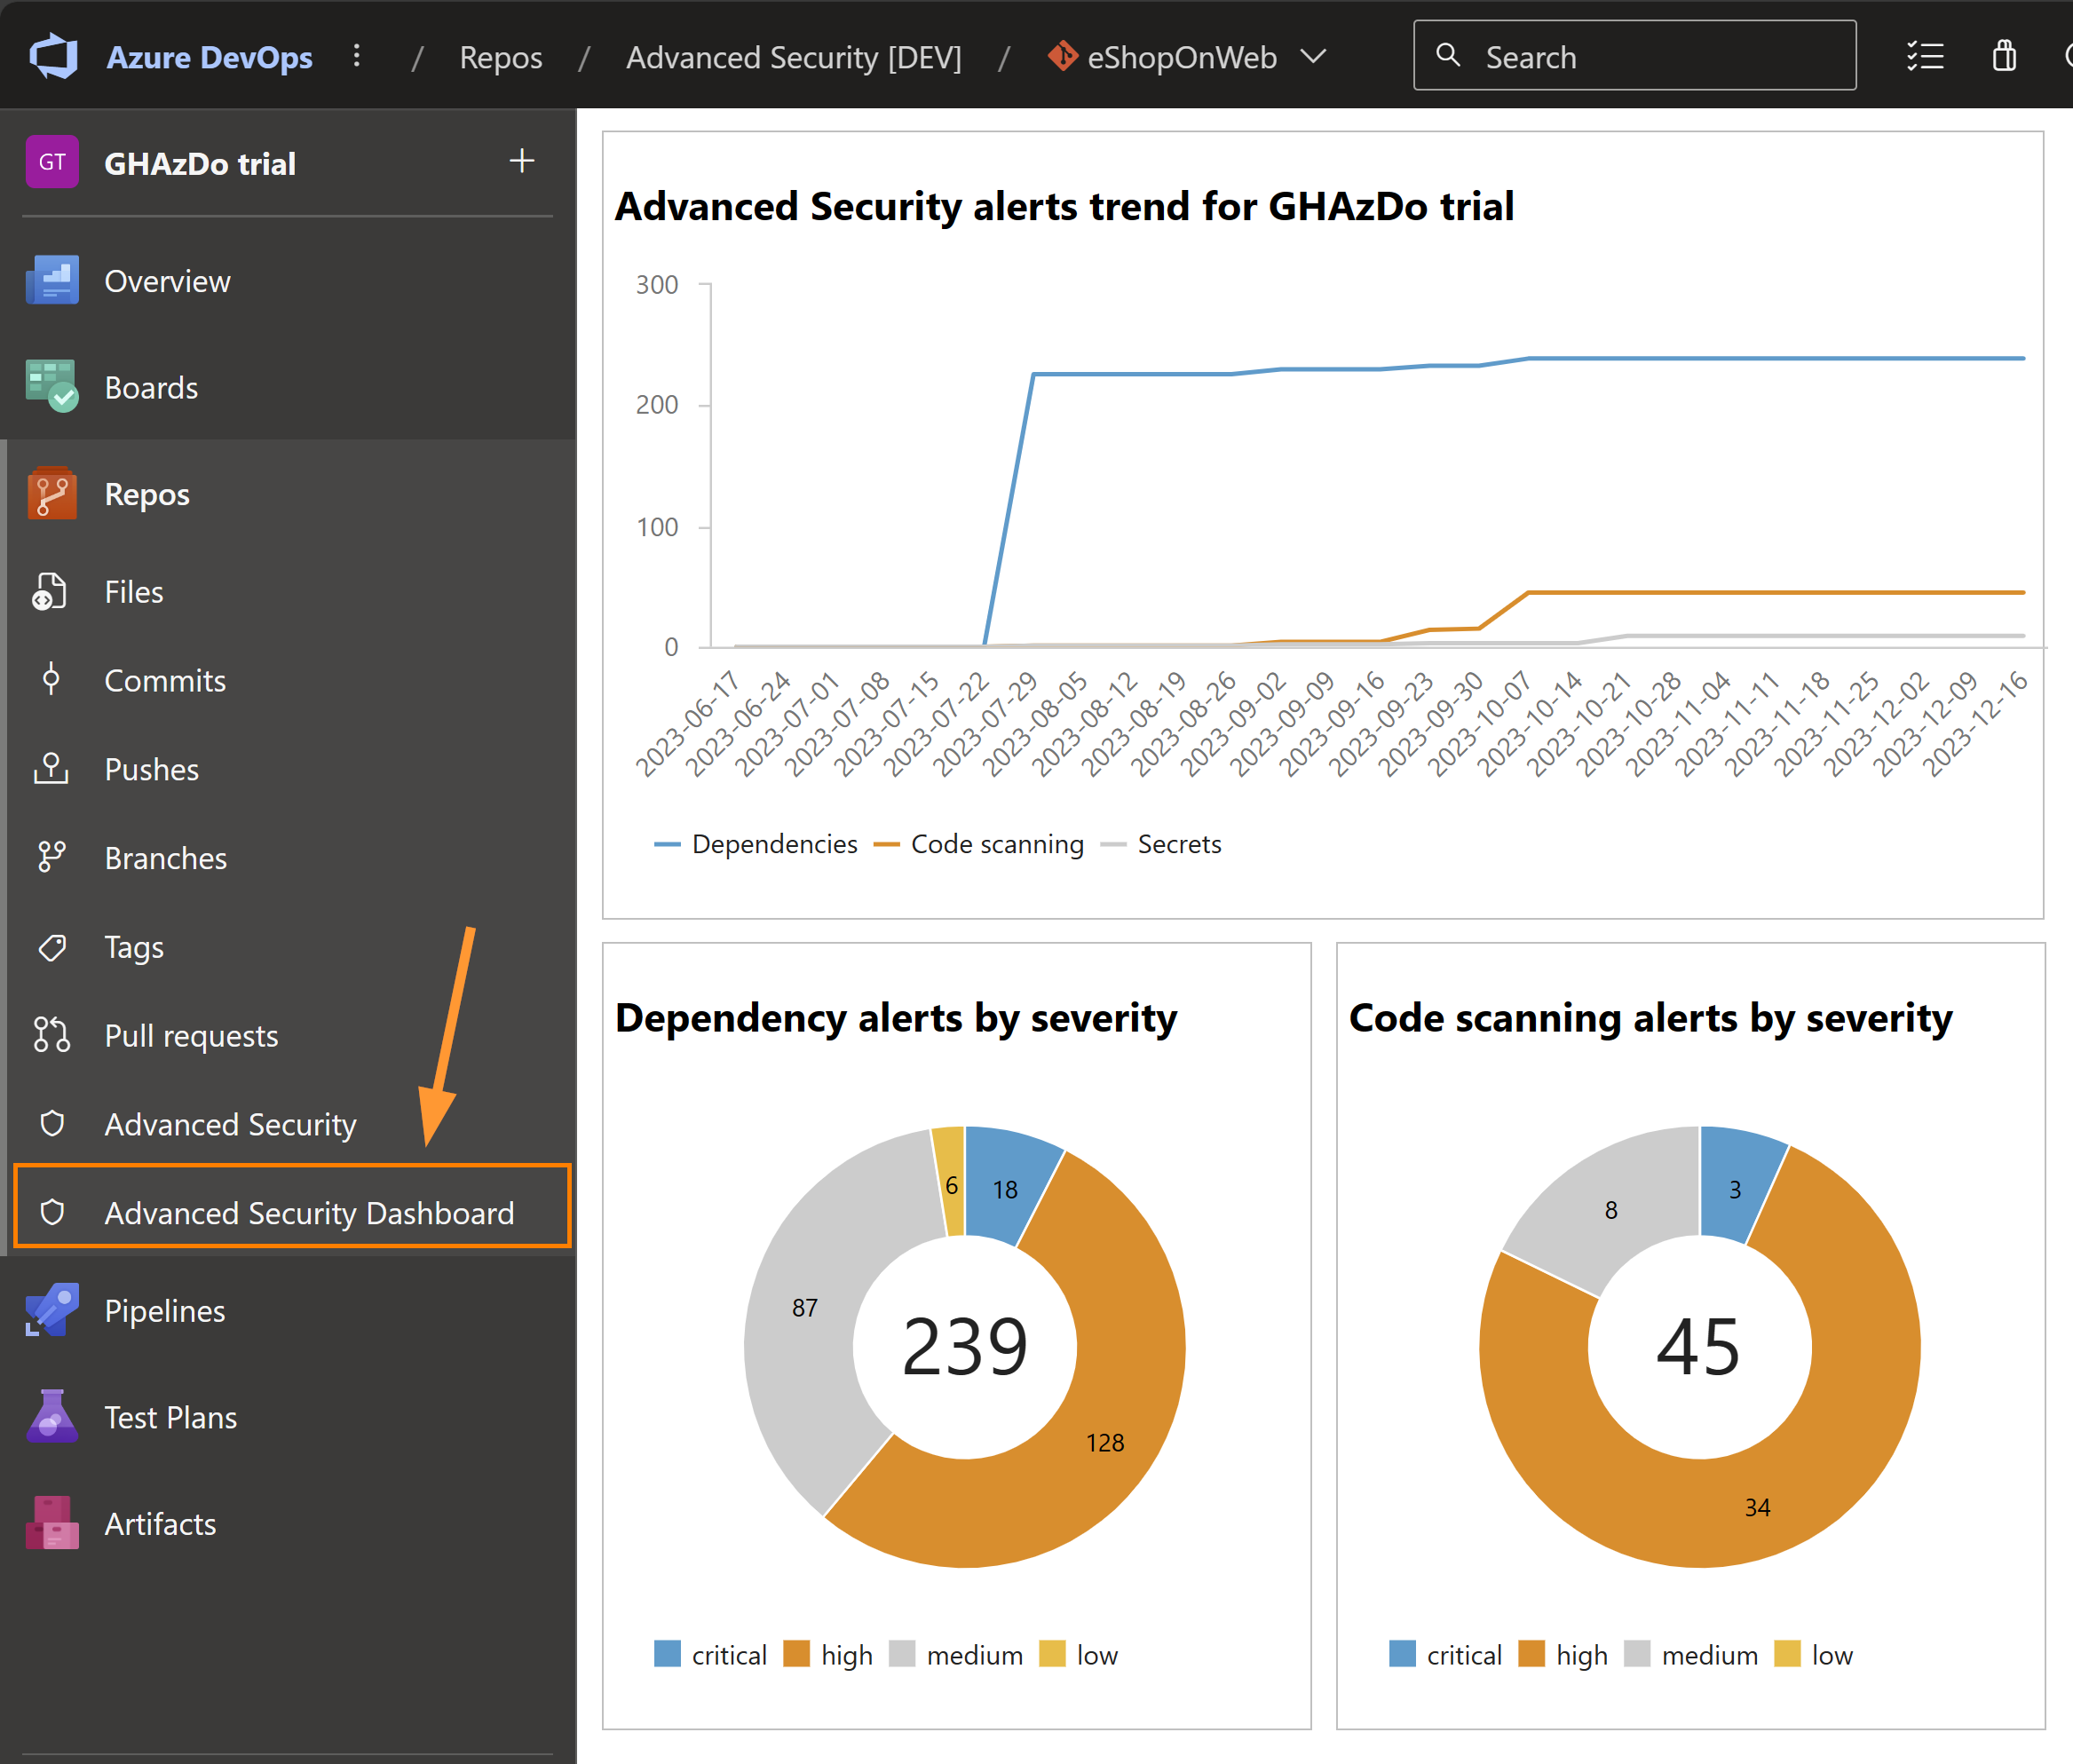
Task: Open the more options ellipsis next to Azure DevOps
Action: click(x=357, y=56)
